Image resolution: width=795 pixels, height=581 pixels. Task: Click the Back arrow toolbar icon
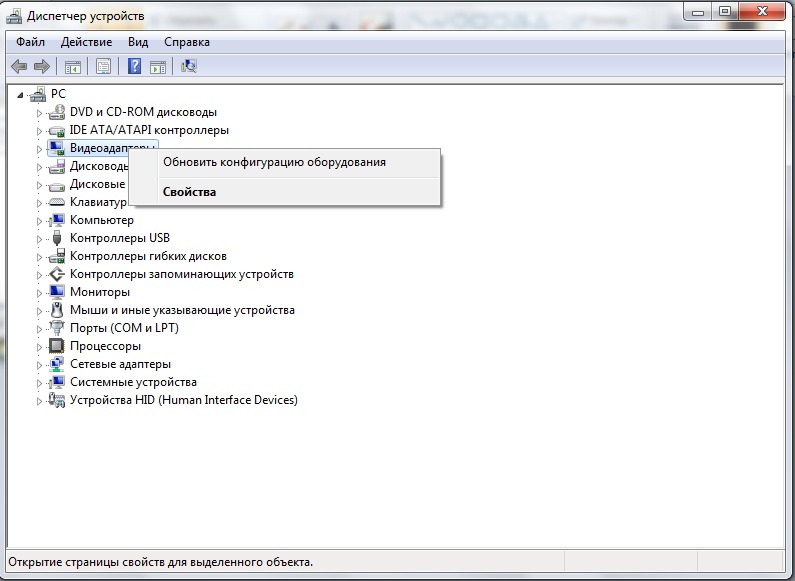point(19,66)
